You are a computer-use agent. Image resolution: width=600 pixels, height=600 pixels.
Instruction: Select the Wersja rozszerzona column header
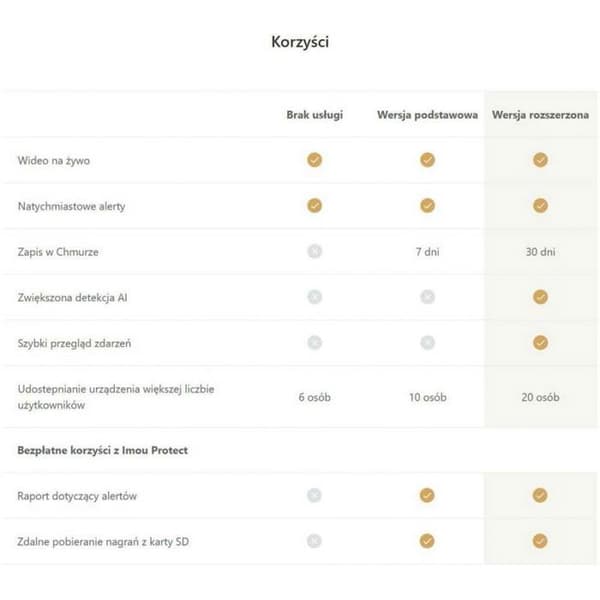point(540,115)
